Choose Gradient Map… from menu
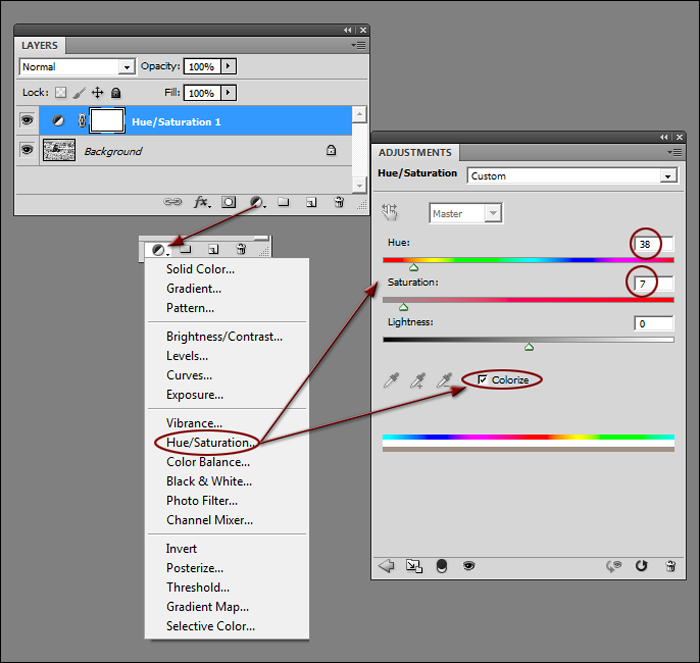 click(208, 607)
